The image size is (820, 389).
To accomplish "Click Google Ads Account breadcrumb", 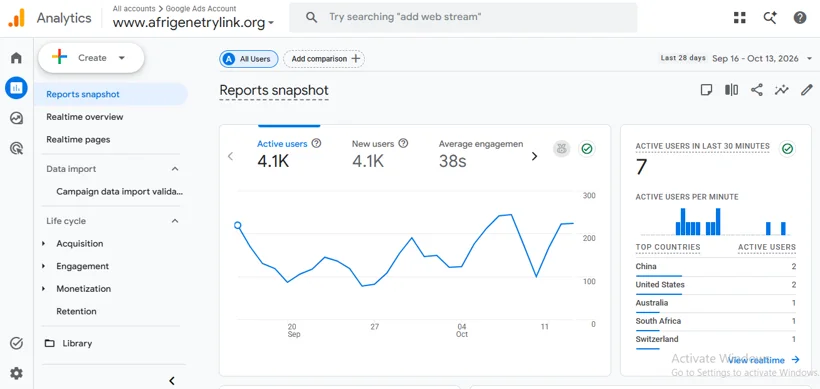I will click(x=201, y=8).
